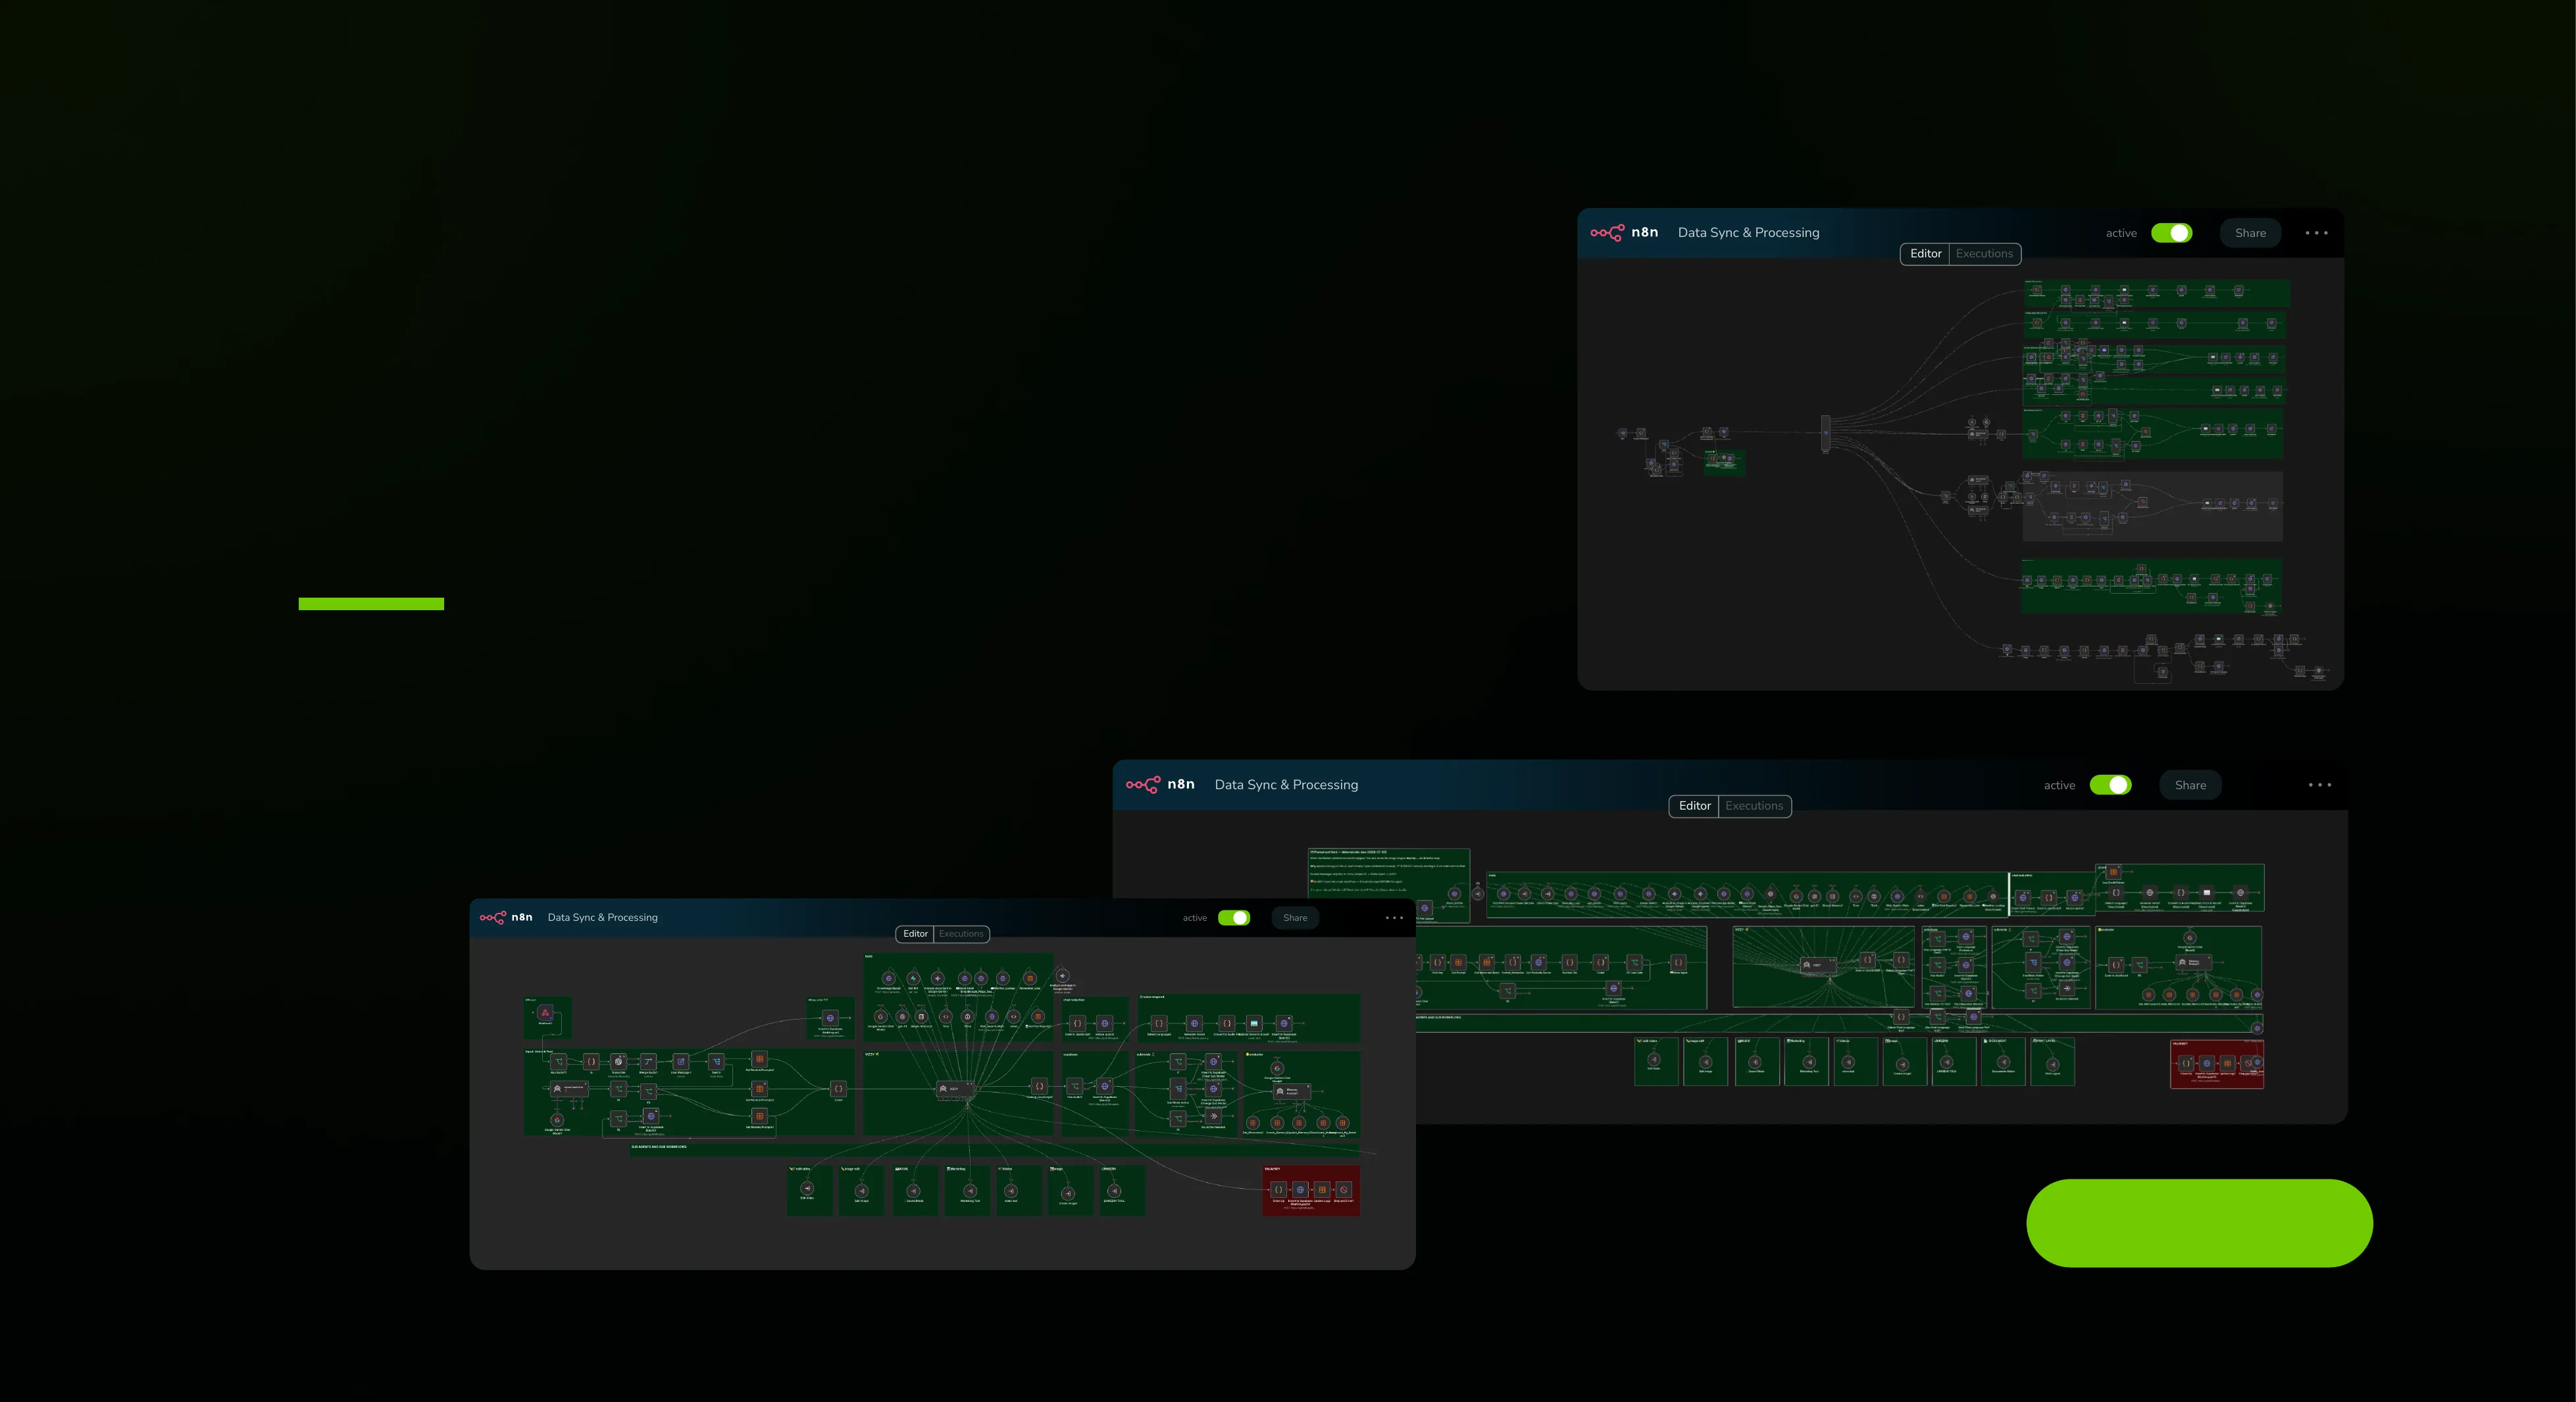This screenshot has height=1402, width=2576.
Task: Turn off the active toggle in the front window
Action: [x=1234, y=918]
